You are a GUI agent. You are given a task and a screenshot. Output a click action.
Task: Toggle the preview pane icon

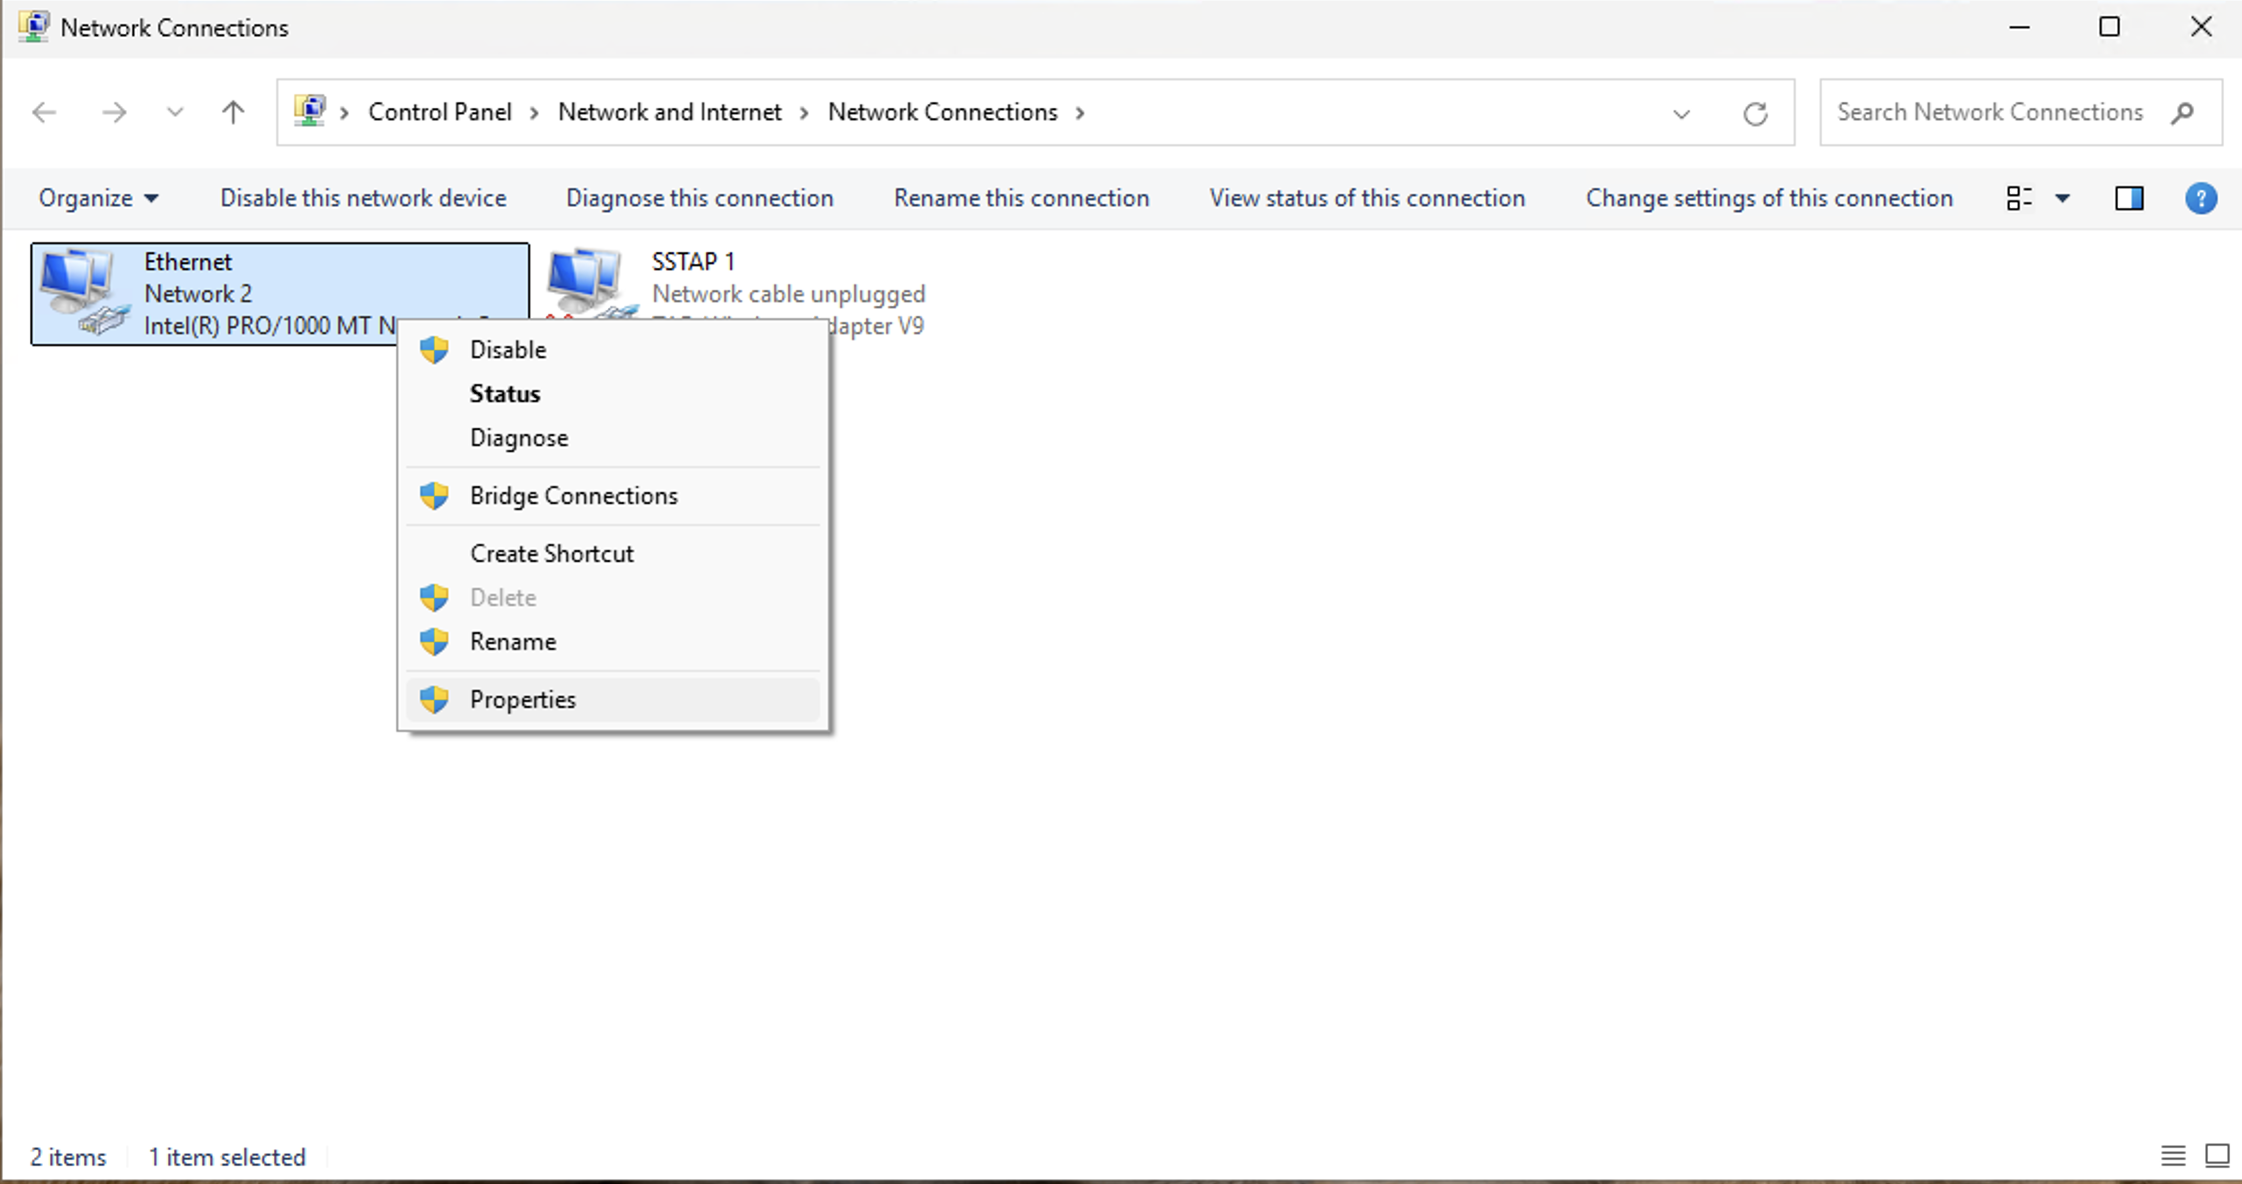[x=2129, y=198]
